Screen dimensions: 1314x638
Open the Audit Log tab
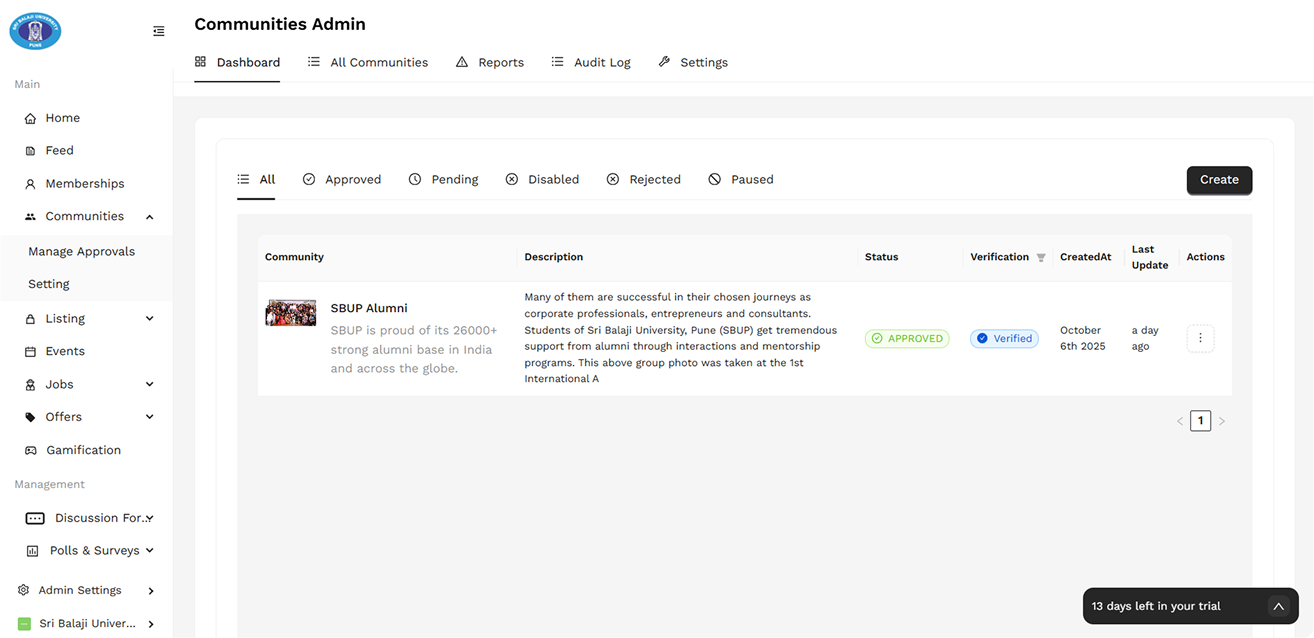[x=591, y=62]
